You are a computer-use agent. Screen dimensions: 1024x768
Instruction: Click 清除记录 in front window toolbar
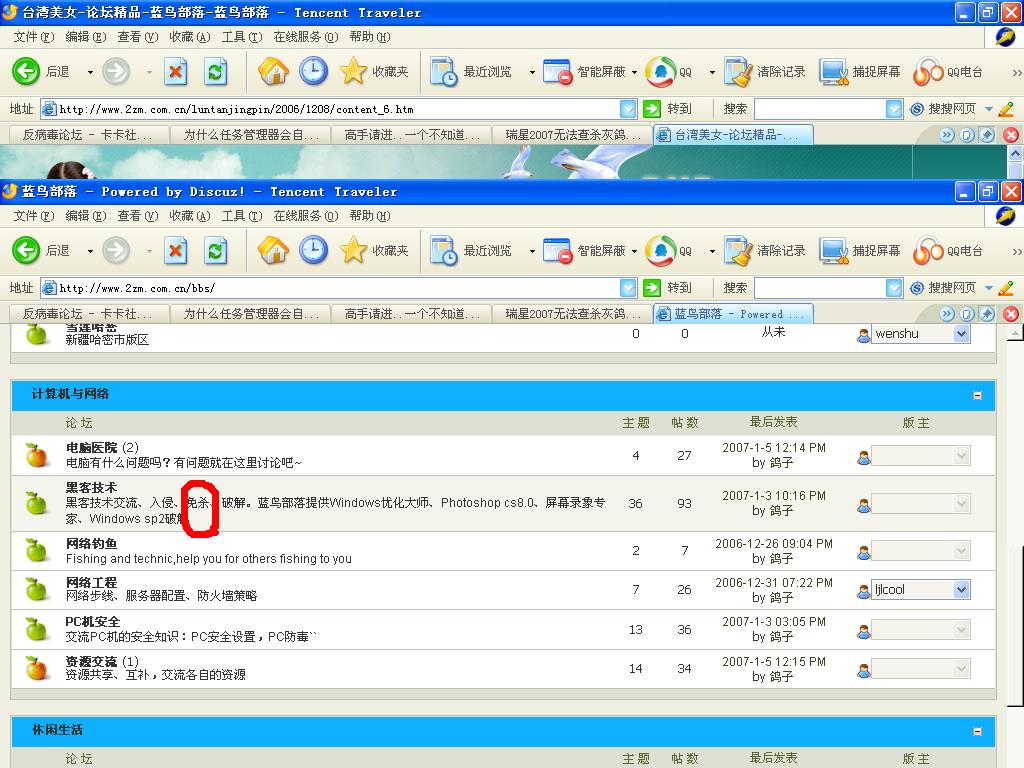pos(765,251)
